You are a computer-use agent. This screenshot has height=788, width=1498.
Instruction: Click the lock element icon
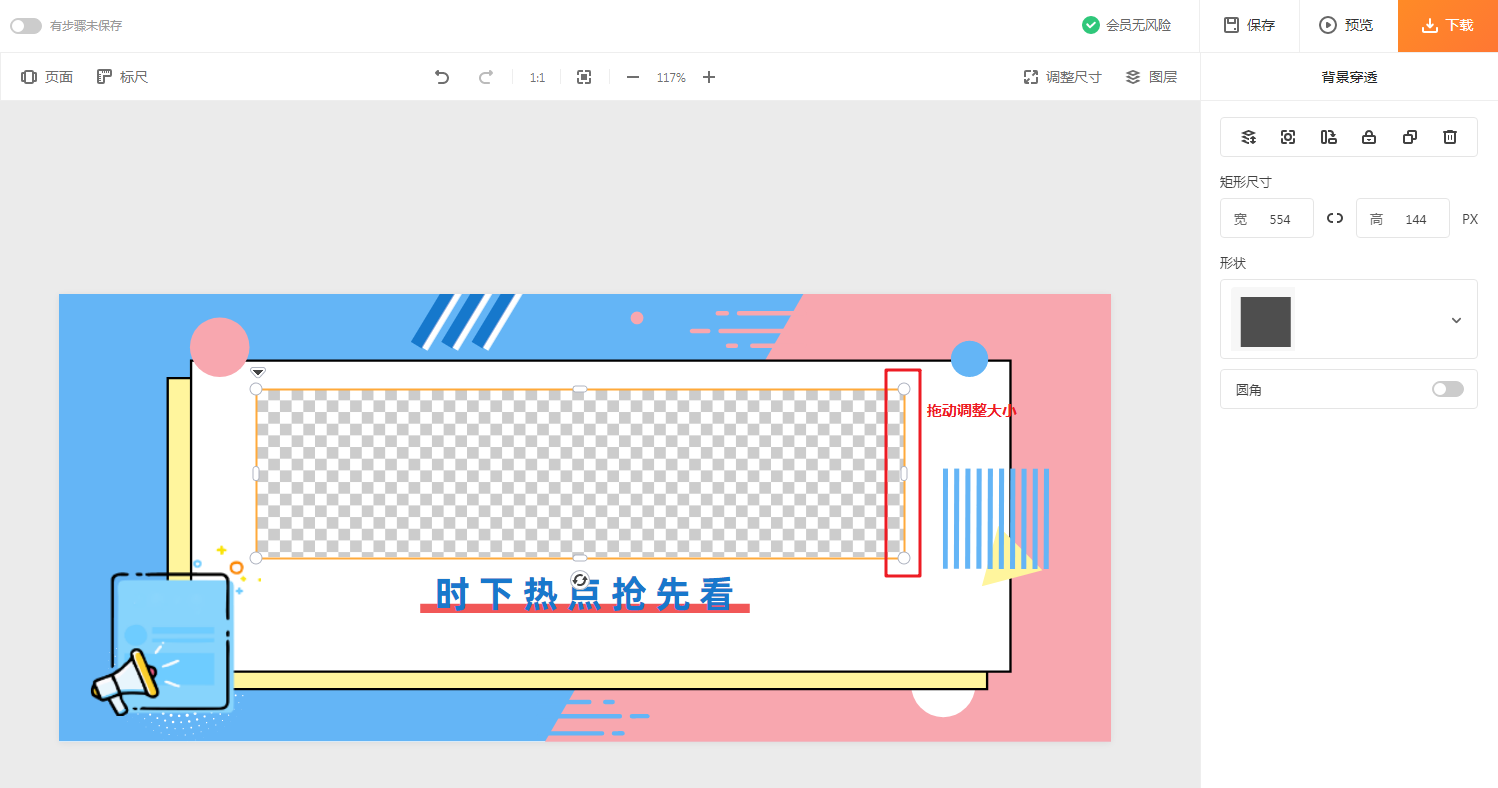point(1369,137)
